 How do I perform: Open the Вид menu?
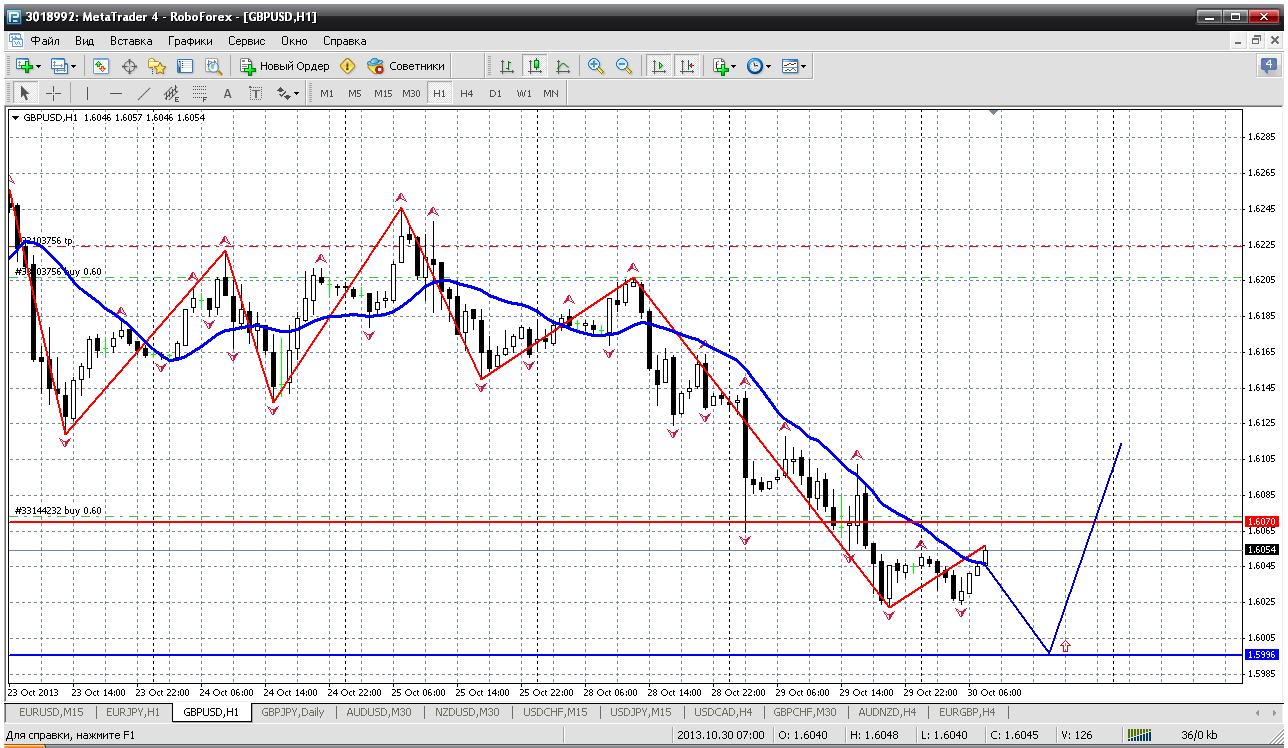point(84,41)
